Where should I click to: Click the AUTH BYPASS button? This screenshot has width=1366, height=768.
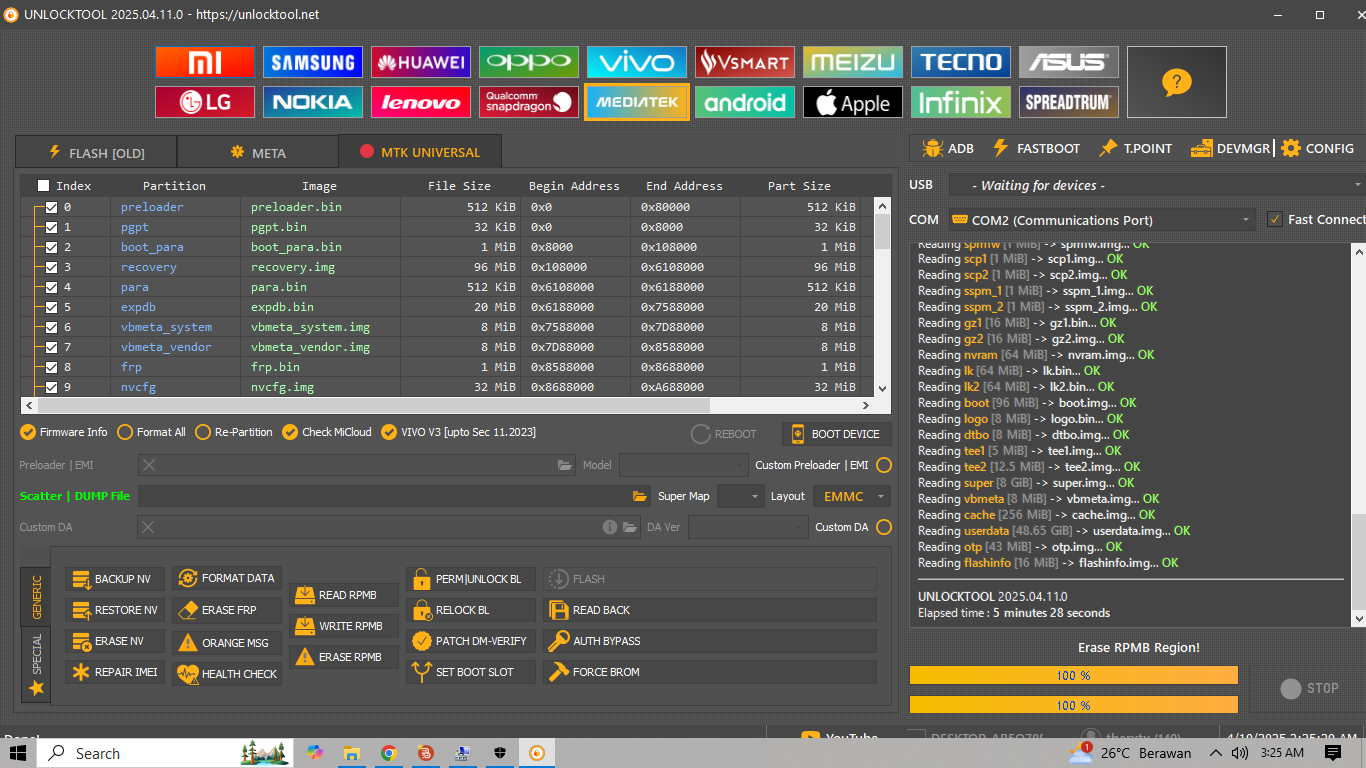click(x=710, y=641)
